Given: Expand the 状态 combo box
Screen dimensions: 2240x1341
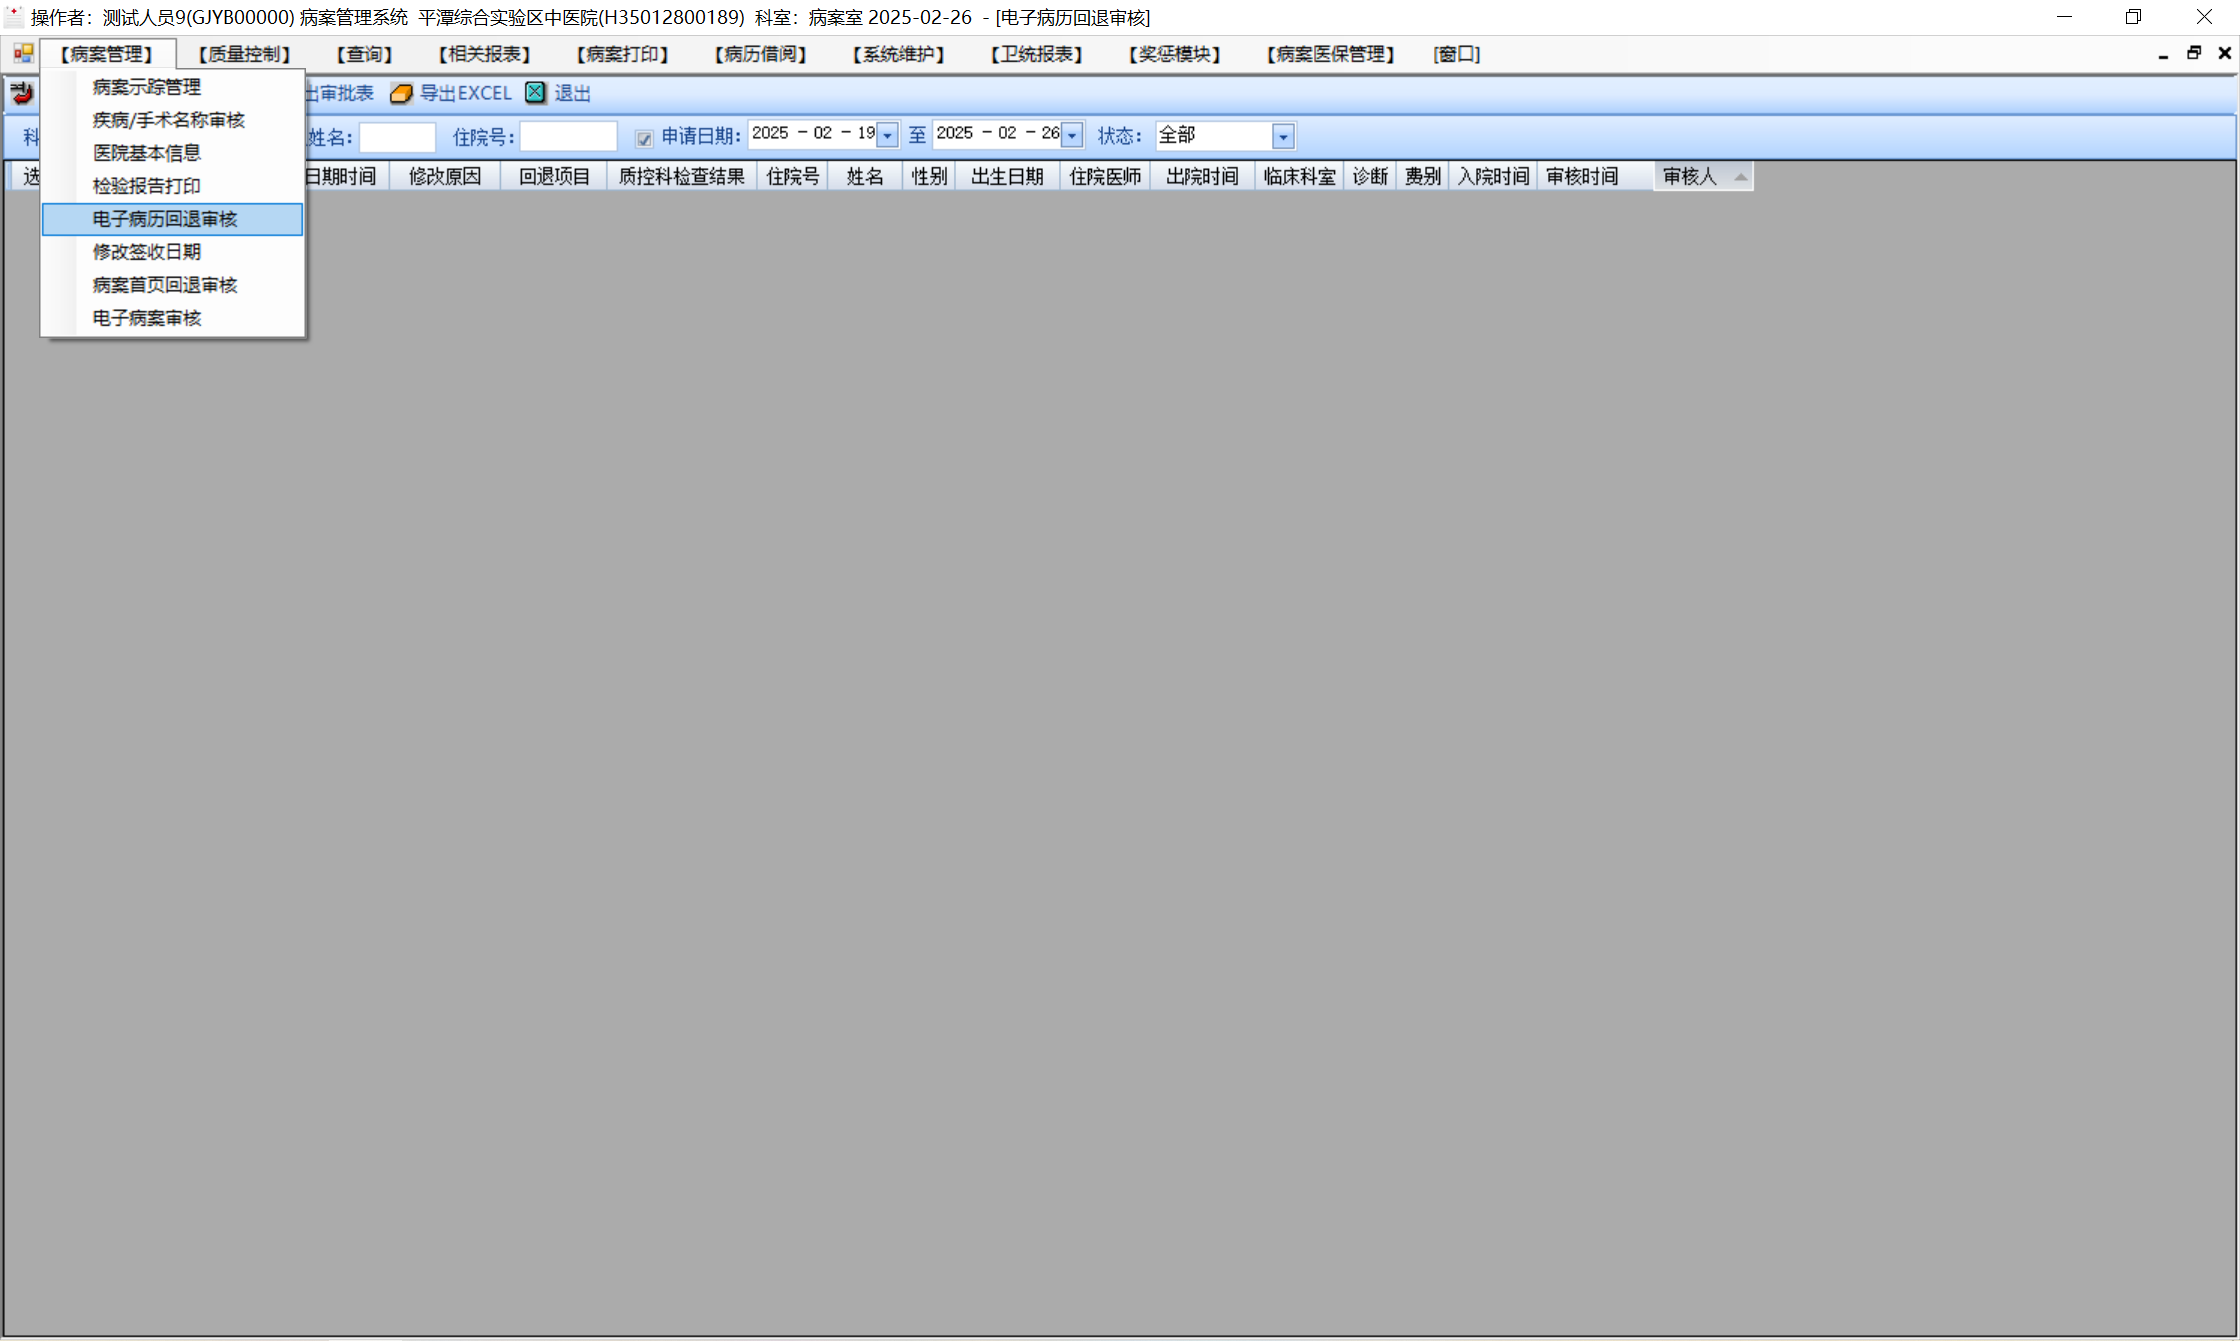Looking at the screenshot, I should pyautogui.click(x=1283, y=136).
